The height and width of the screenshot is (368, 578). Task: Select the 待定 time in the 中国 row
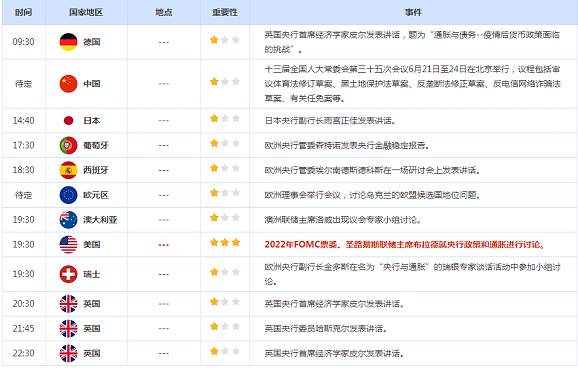[x=24, y=84]
